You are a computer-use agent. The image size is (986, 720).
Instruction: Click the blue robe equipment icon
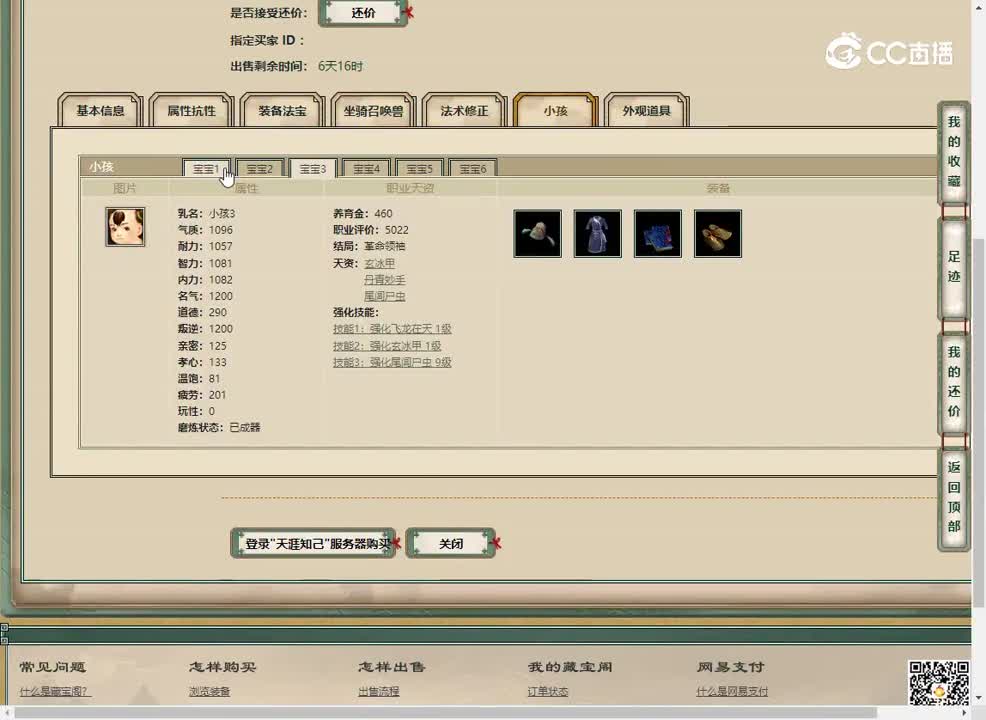pos(597,233)
